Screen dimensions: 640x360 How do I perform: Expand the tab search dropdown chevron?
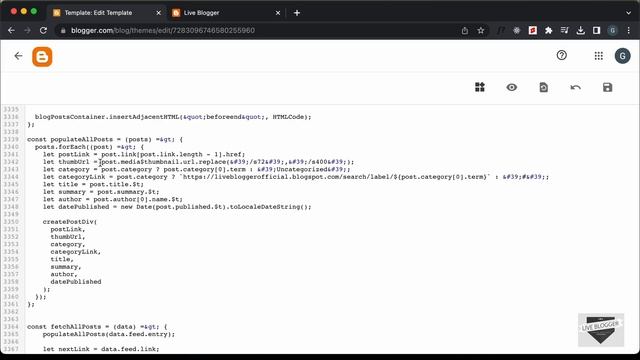(628, 13)
